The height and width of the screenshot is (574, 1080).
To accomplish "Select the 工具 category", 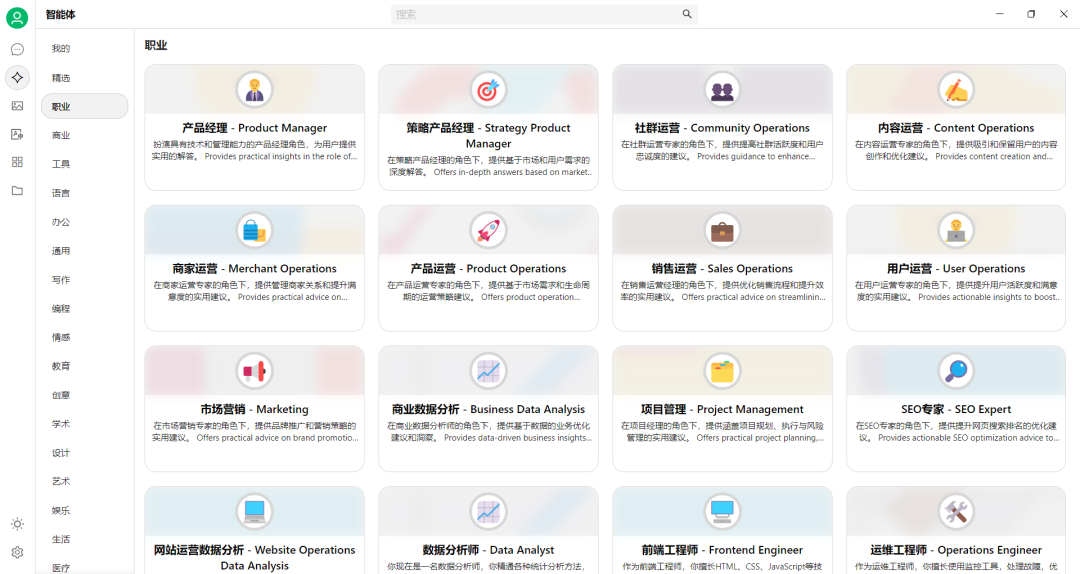I will [84, 164].
